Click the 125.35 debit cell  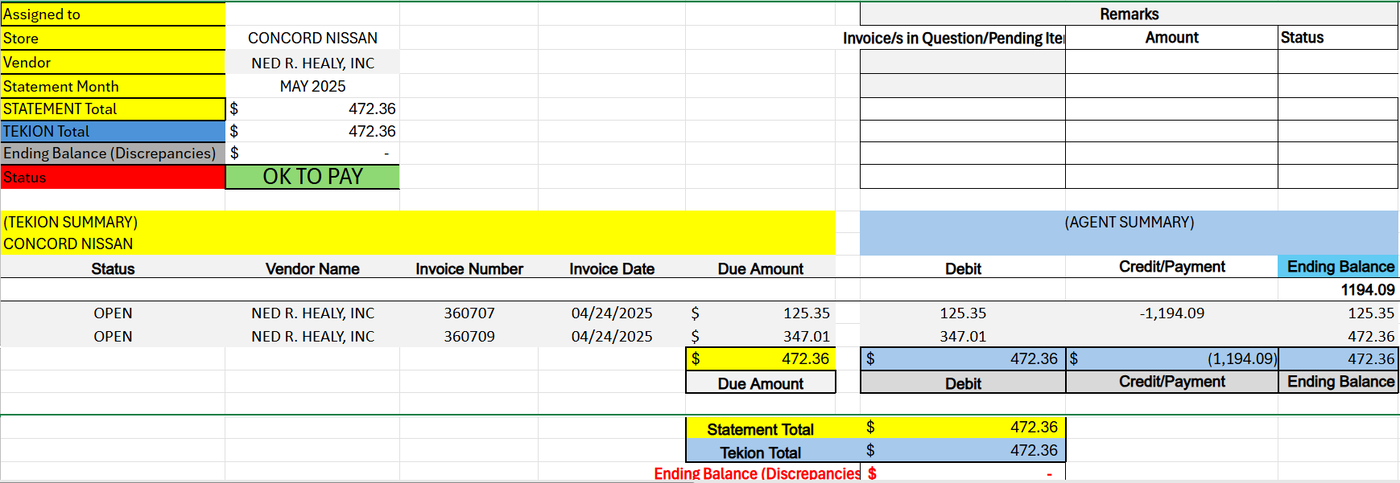pyautogui.click(x=963, y=313)
